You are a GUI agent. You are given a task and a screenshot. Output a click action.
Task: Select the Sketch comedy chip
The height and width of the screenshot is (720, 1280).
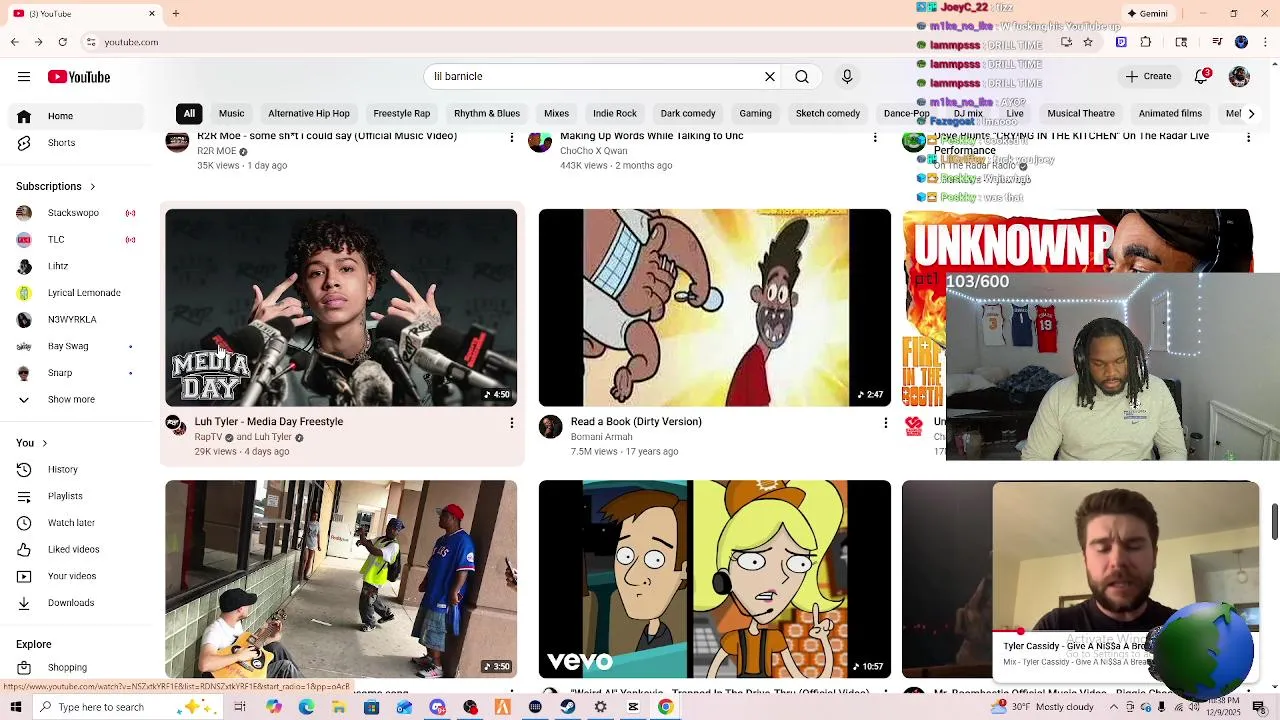(828, 113)
